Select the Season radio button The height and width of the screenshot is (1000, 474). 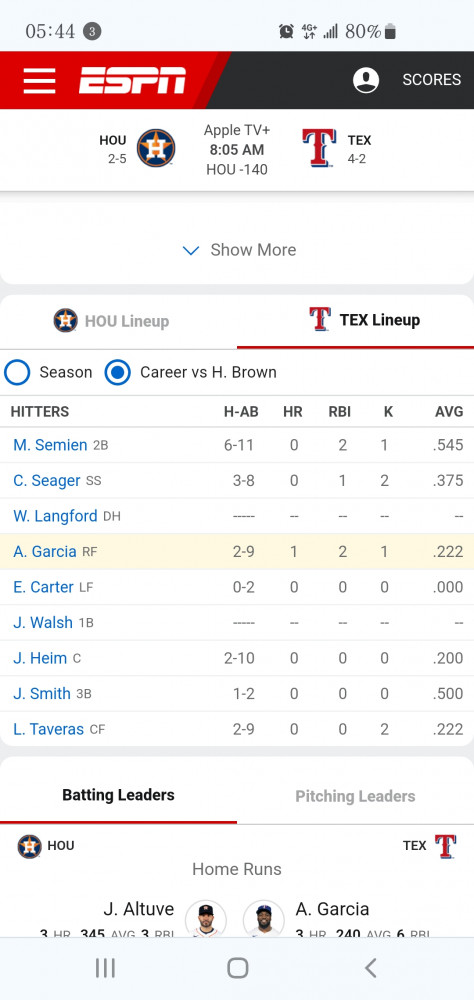pyautogui.click(x=17, y=372)
